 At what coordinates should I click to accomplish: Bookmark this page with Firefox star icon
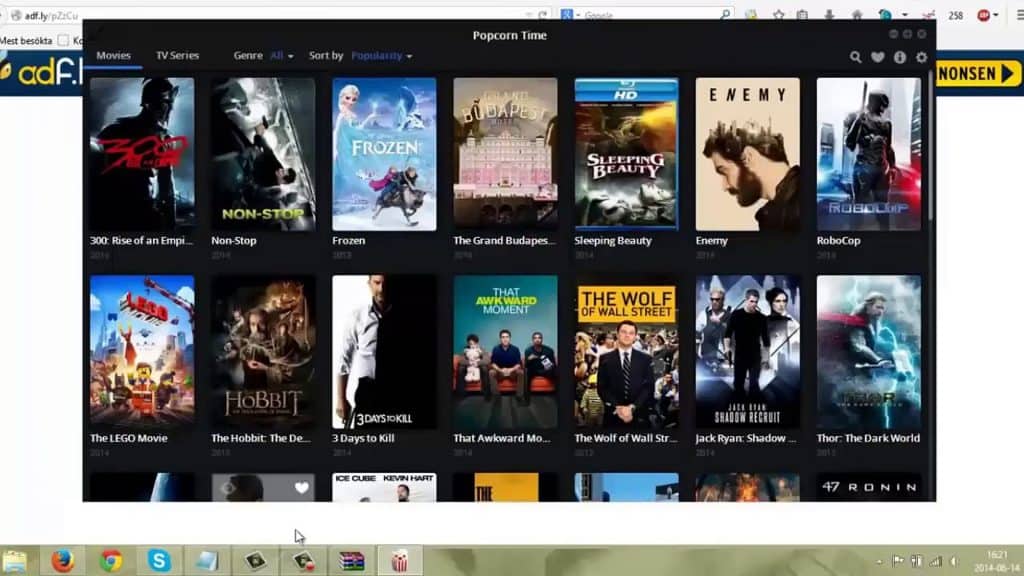pyautogui.click(x=778, y=15)
